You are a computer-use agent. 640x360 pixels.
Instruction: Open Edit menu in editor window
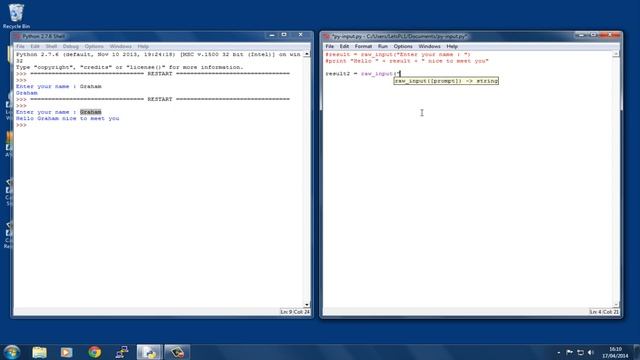click(344, 47)
